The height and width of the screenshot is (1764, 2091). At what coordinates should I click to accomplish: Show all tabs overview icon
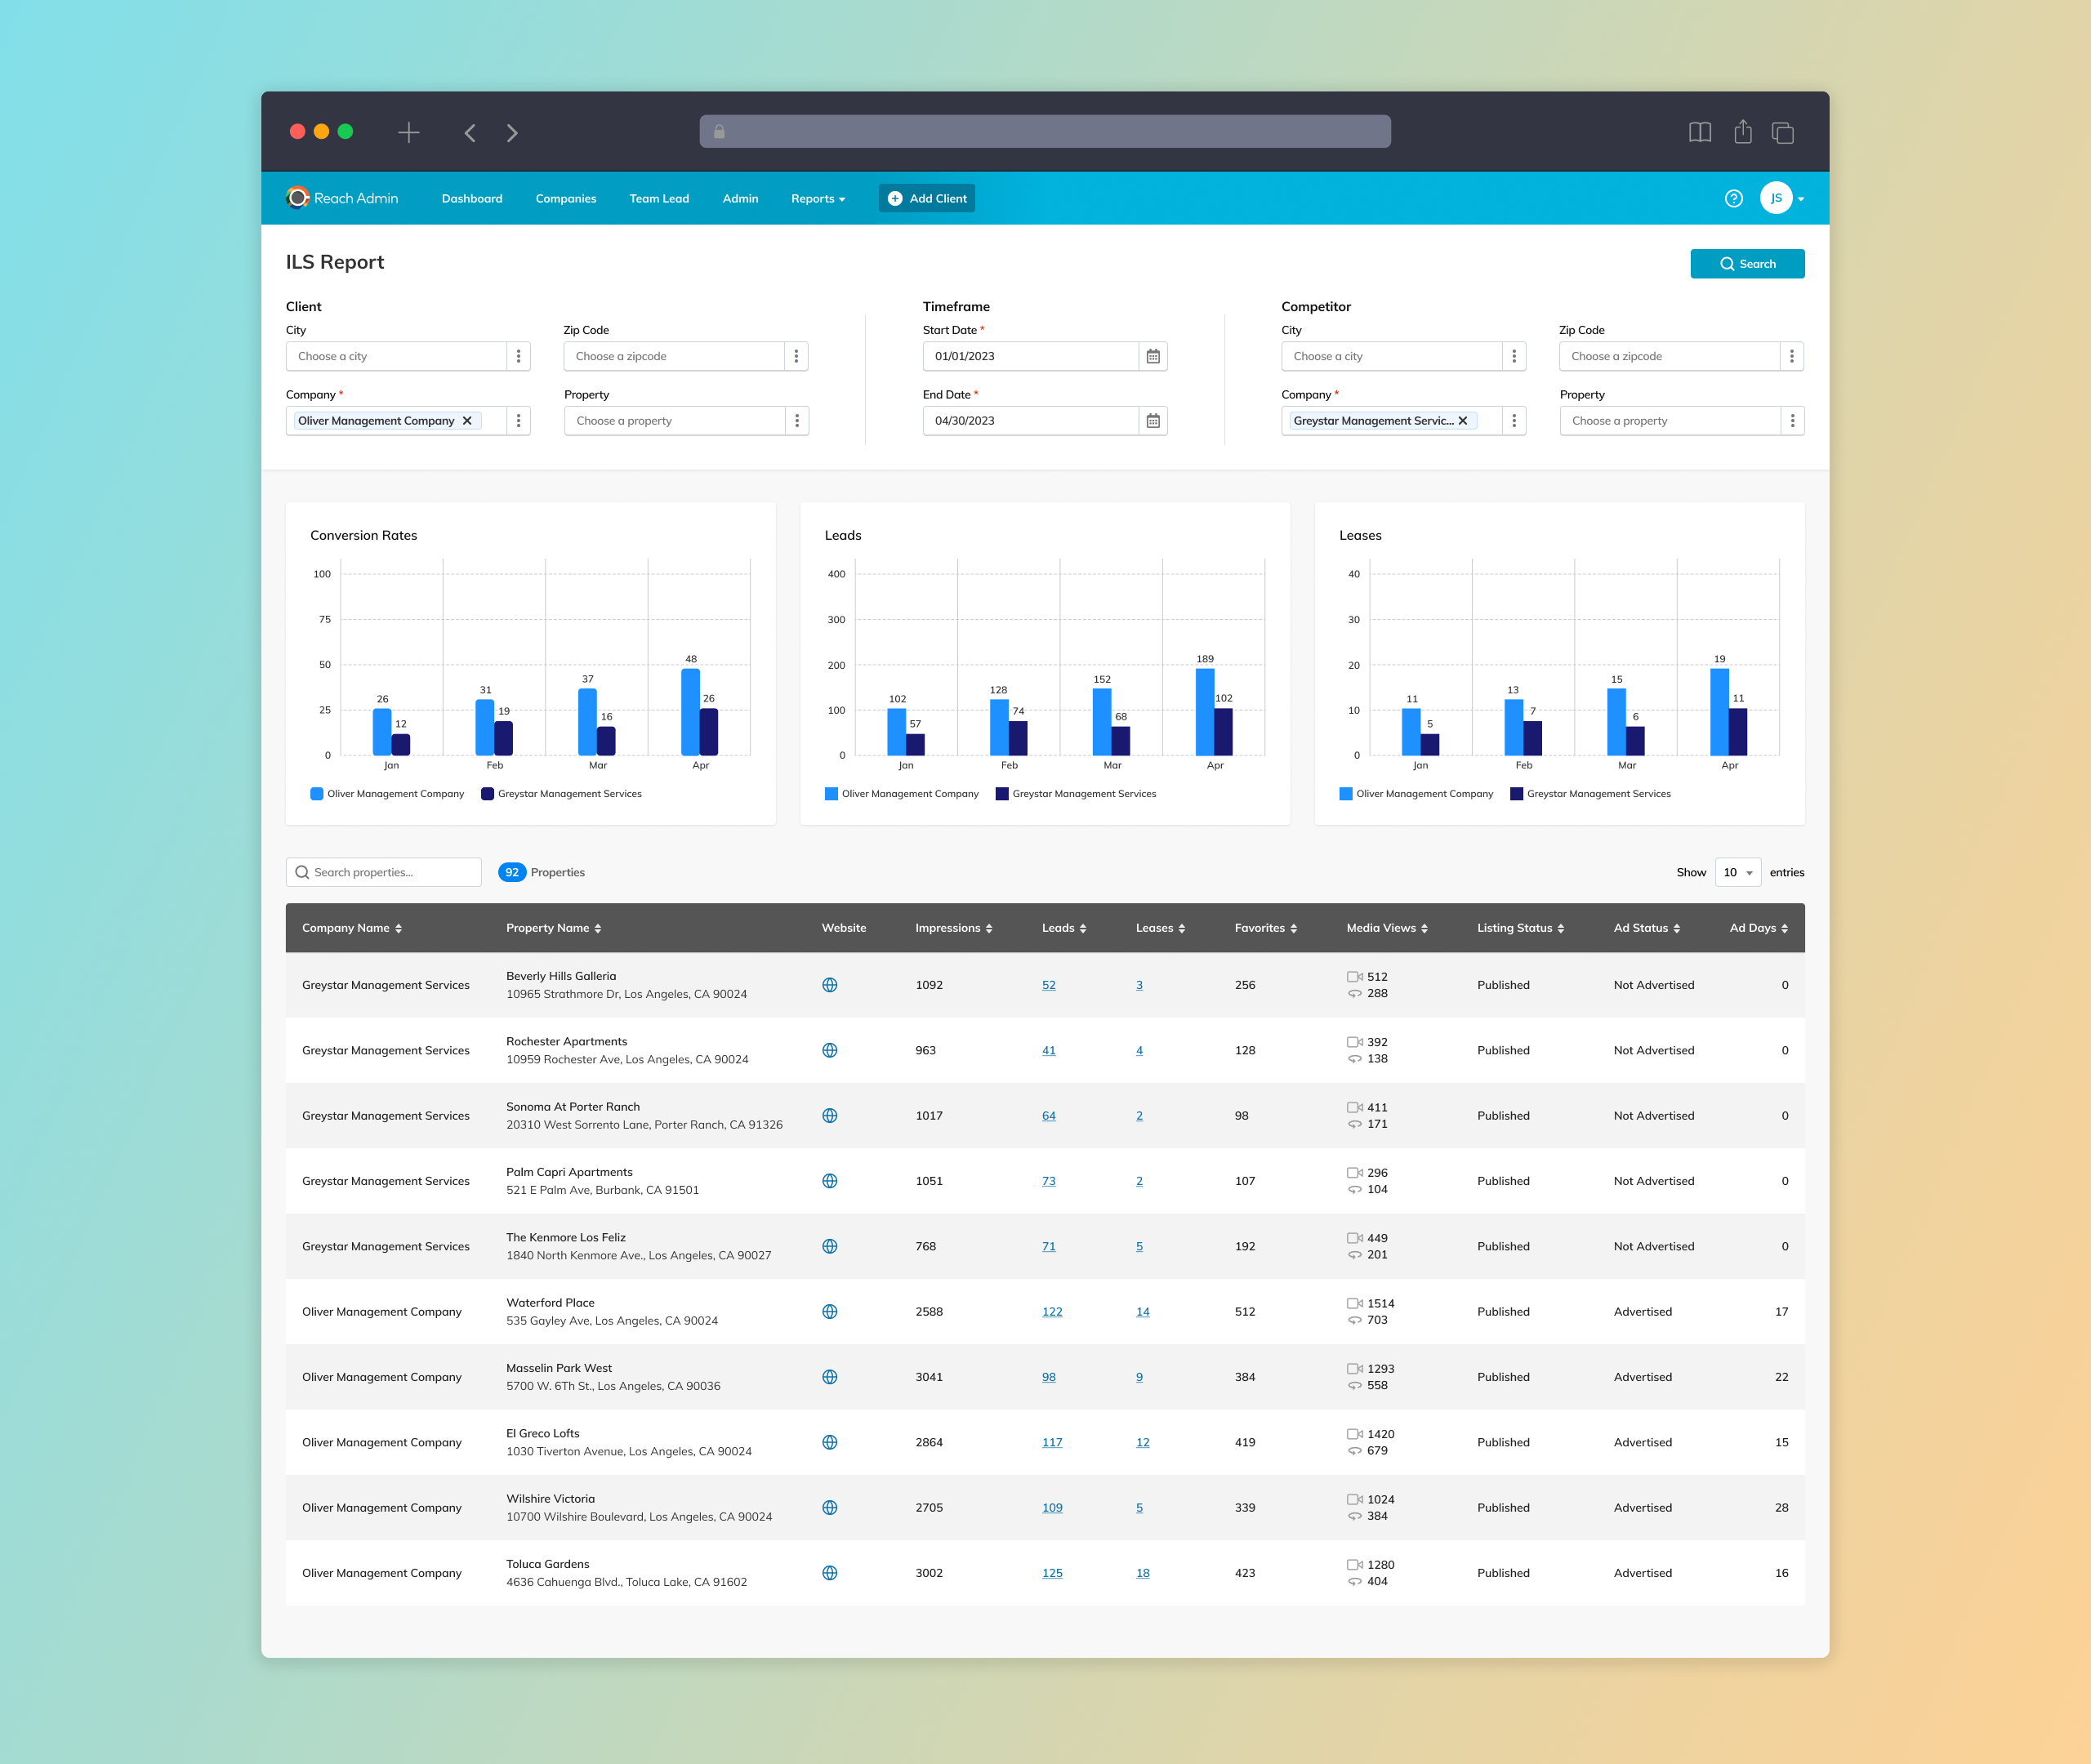pyautogui.click(x=1782, y=132)
